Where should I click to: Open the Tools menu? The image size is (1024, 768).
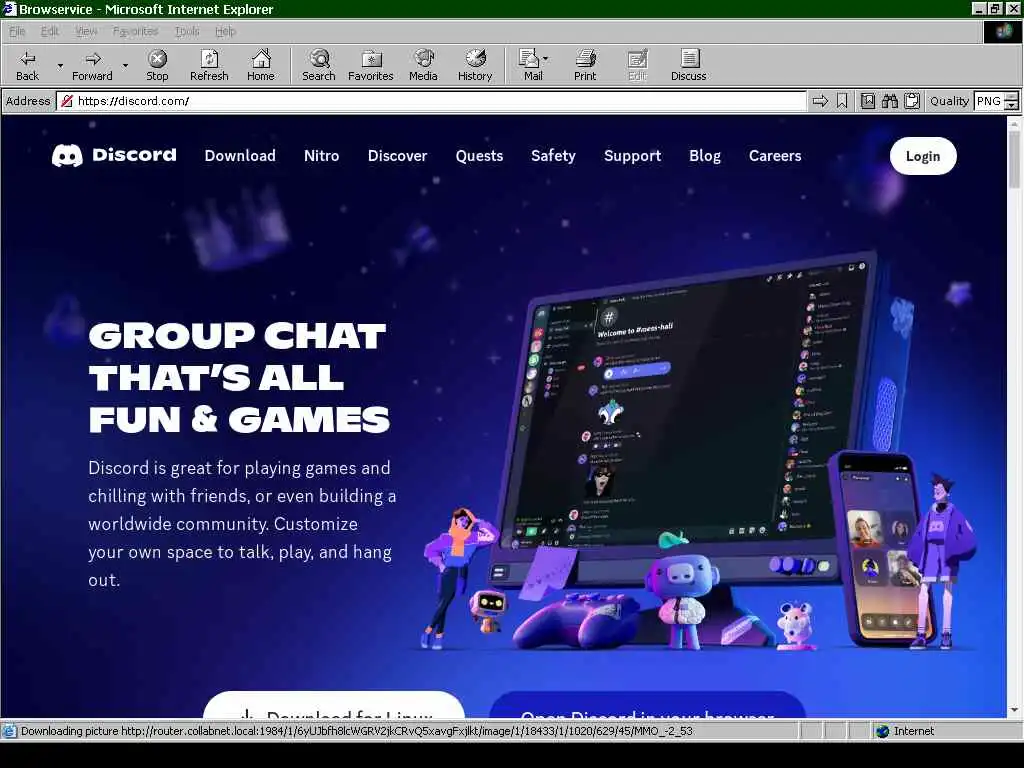[x=187, y=31]
